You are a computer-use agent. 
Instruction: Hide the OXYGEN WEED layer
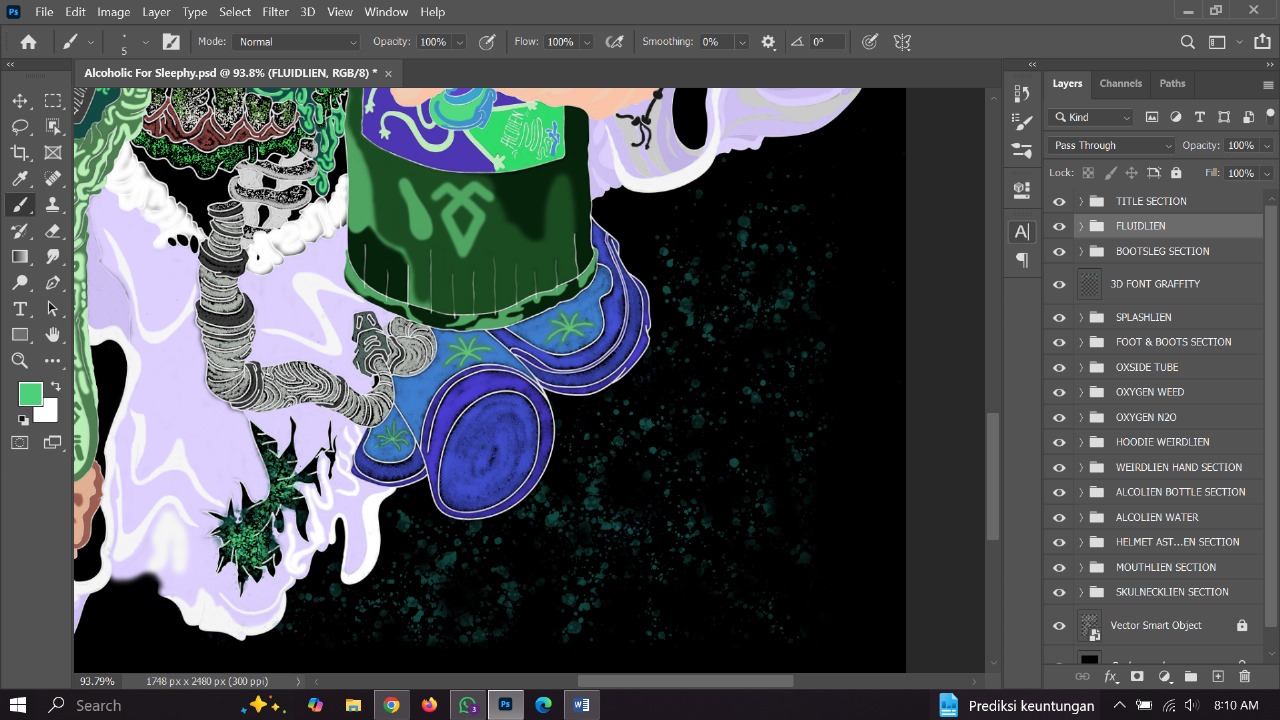tap(1059, 392)
